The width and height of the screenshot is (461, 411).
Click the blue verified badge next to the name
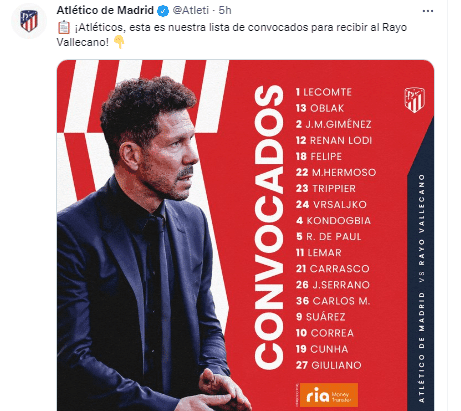pos(163,11)
